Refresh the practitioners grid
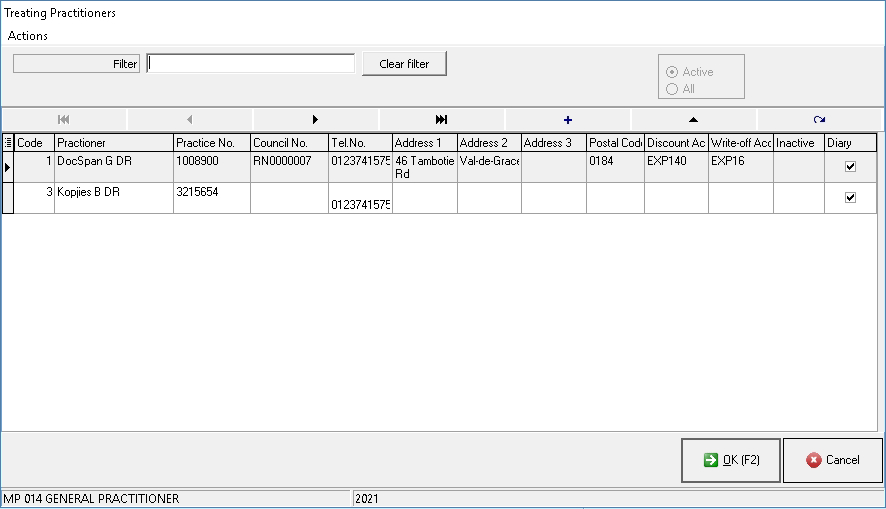Image resolution: width=886 pixels, height=509 pixels. pos(819,119)
